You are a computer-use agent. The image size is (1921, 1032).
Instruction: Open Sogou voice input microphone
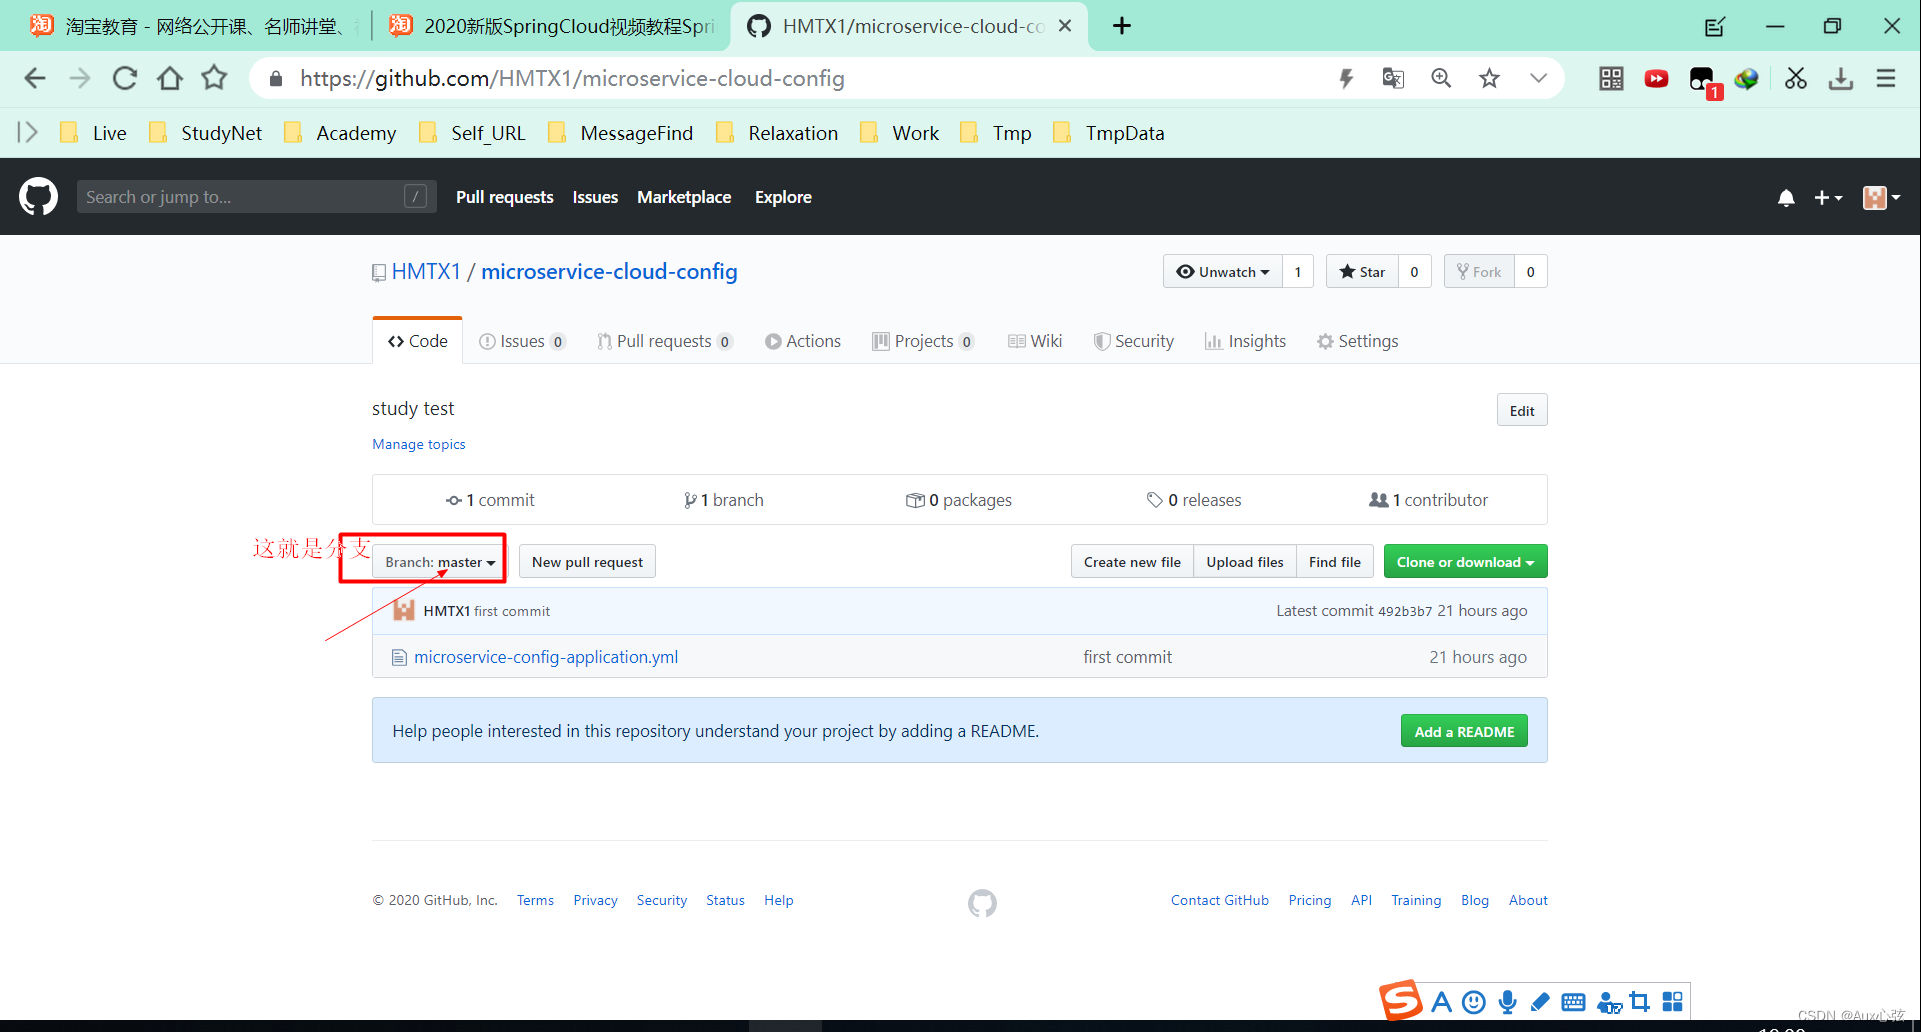coord(1507,1001)
